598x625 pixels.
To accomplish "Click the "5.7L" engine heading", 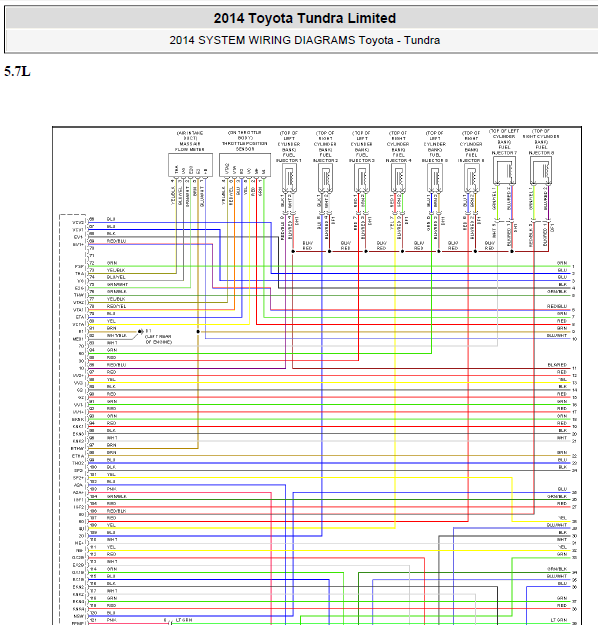I will click(x=17, y=71).
